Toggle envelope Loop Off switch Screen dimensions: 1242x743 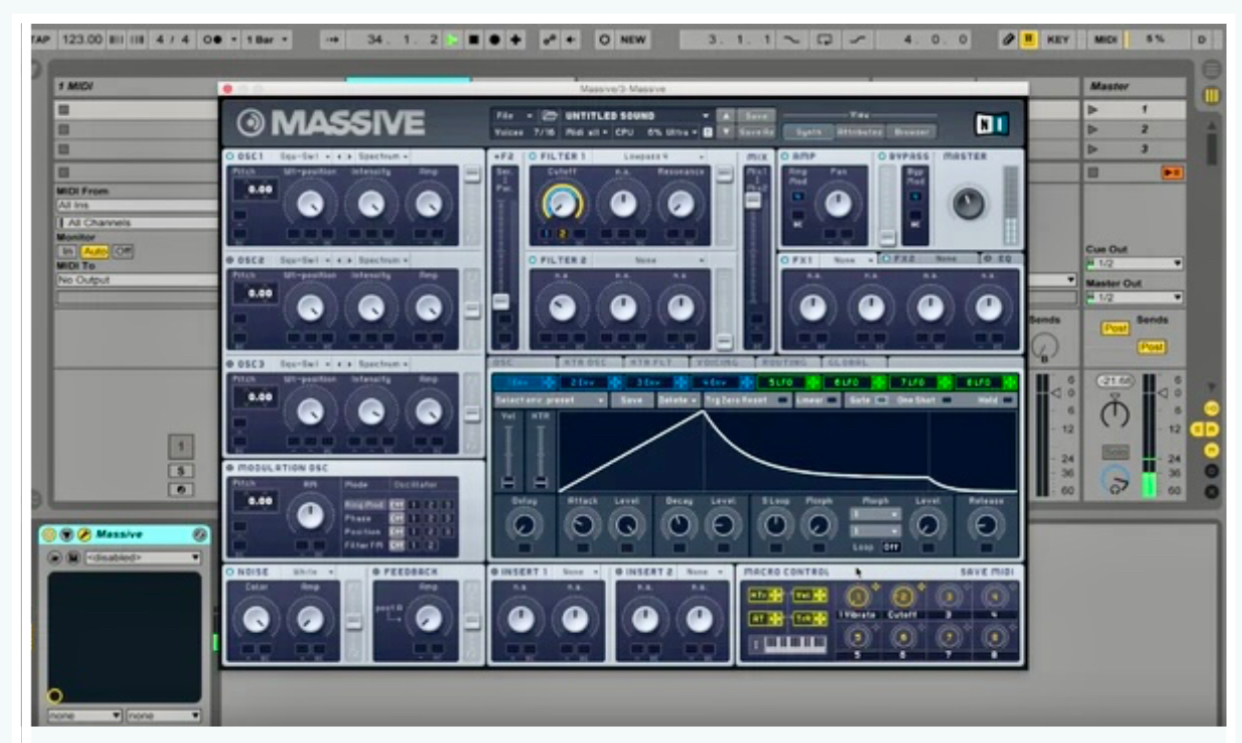[891, 547]
